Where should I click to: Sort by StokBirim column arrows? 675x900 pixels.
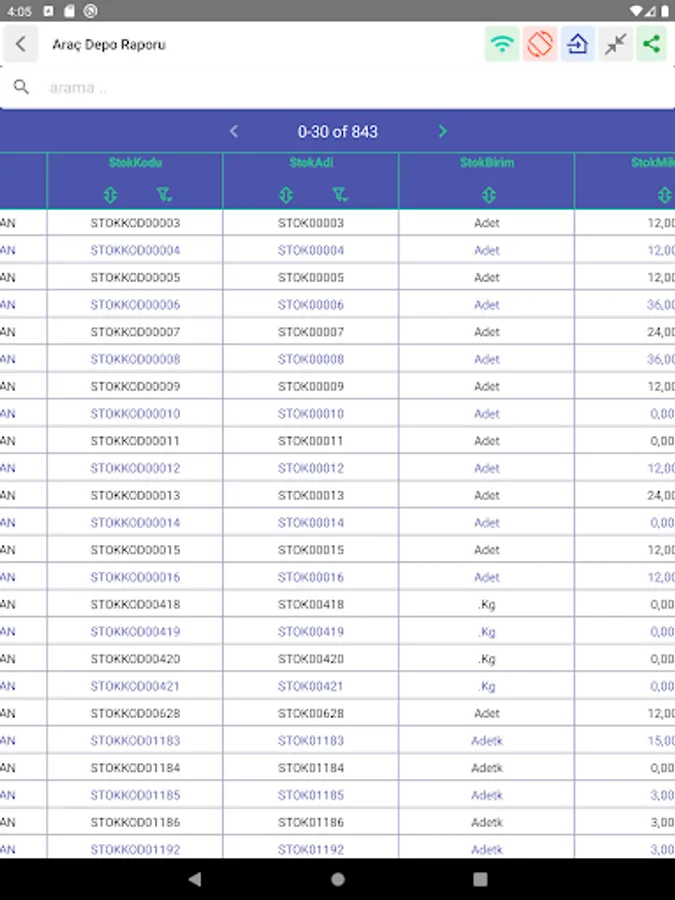488,195
